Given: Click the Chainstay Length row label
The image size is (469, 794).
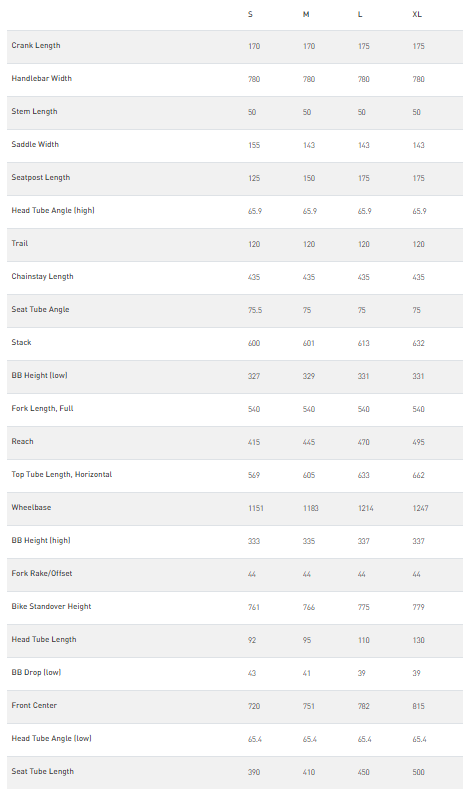Looking at the screenshot, I should coord(43,276).
